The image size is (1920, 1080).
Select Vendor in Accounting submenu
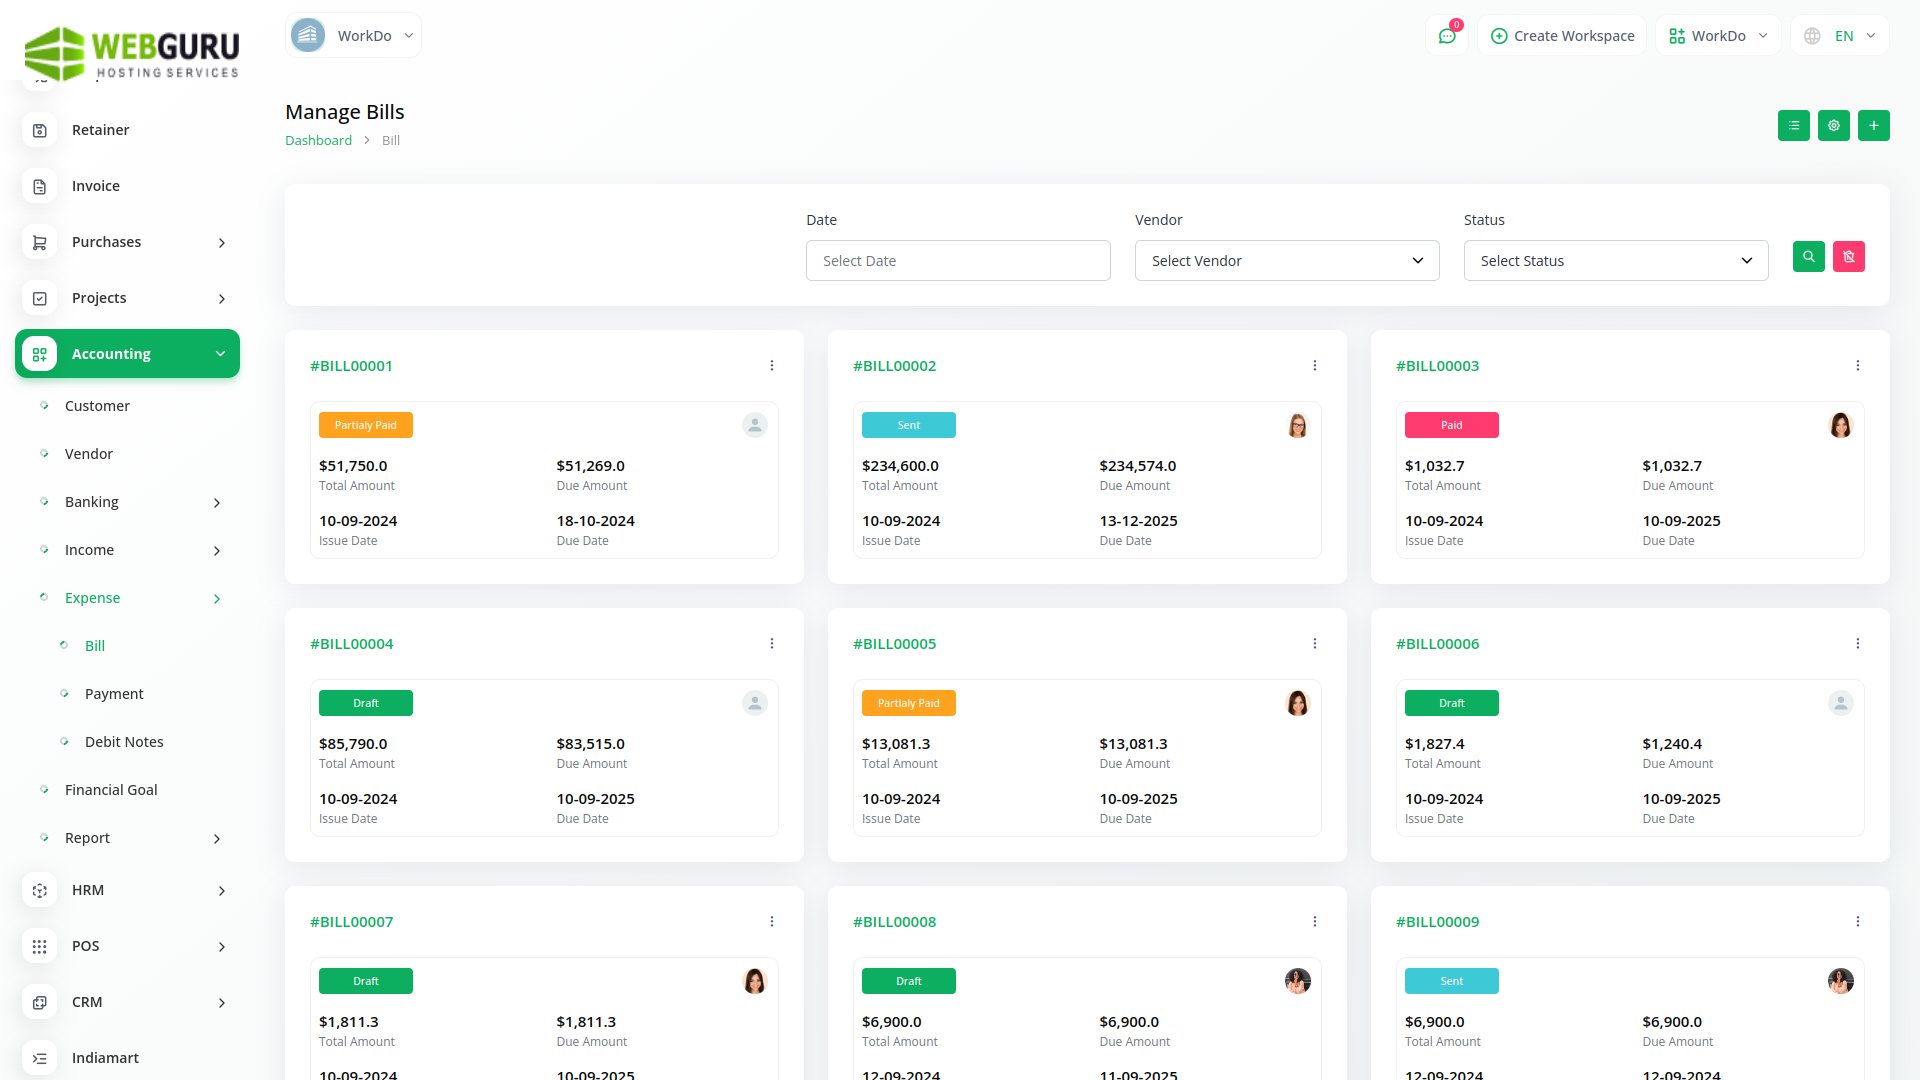coord(89,454)
